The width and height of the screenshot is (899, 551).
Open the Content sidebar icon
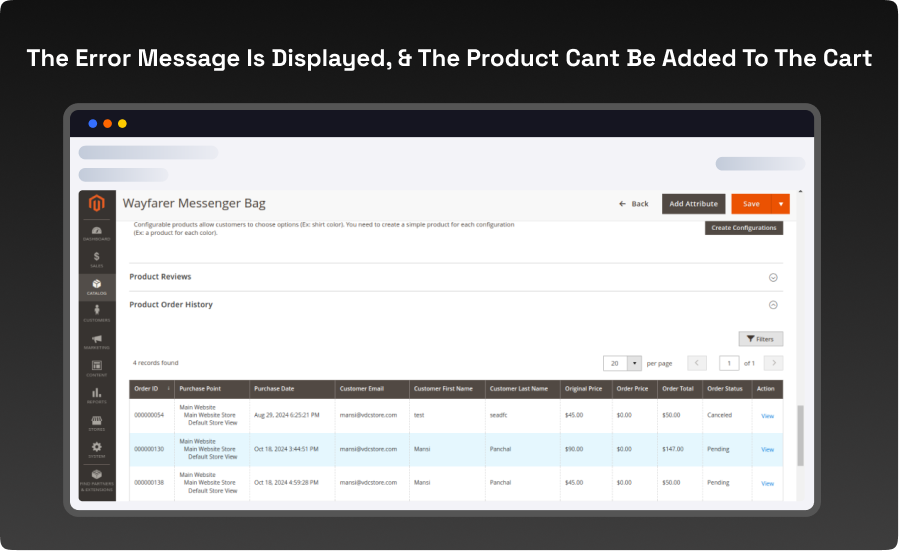[97, 369]
